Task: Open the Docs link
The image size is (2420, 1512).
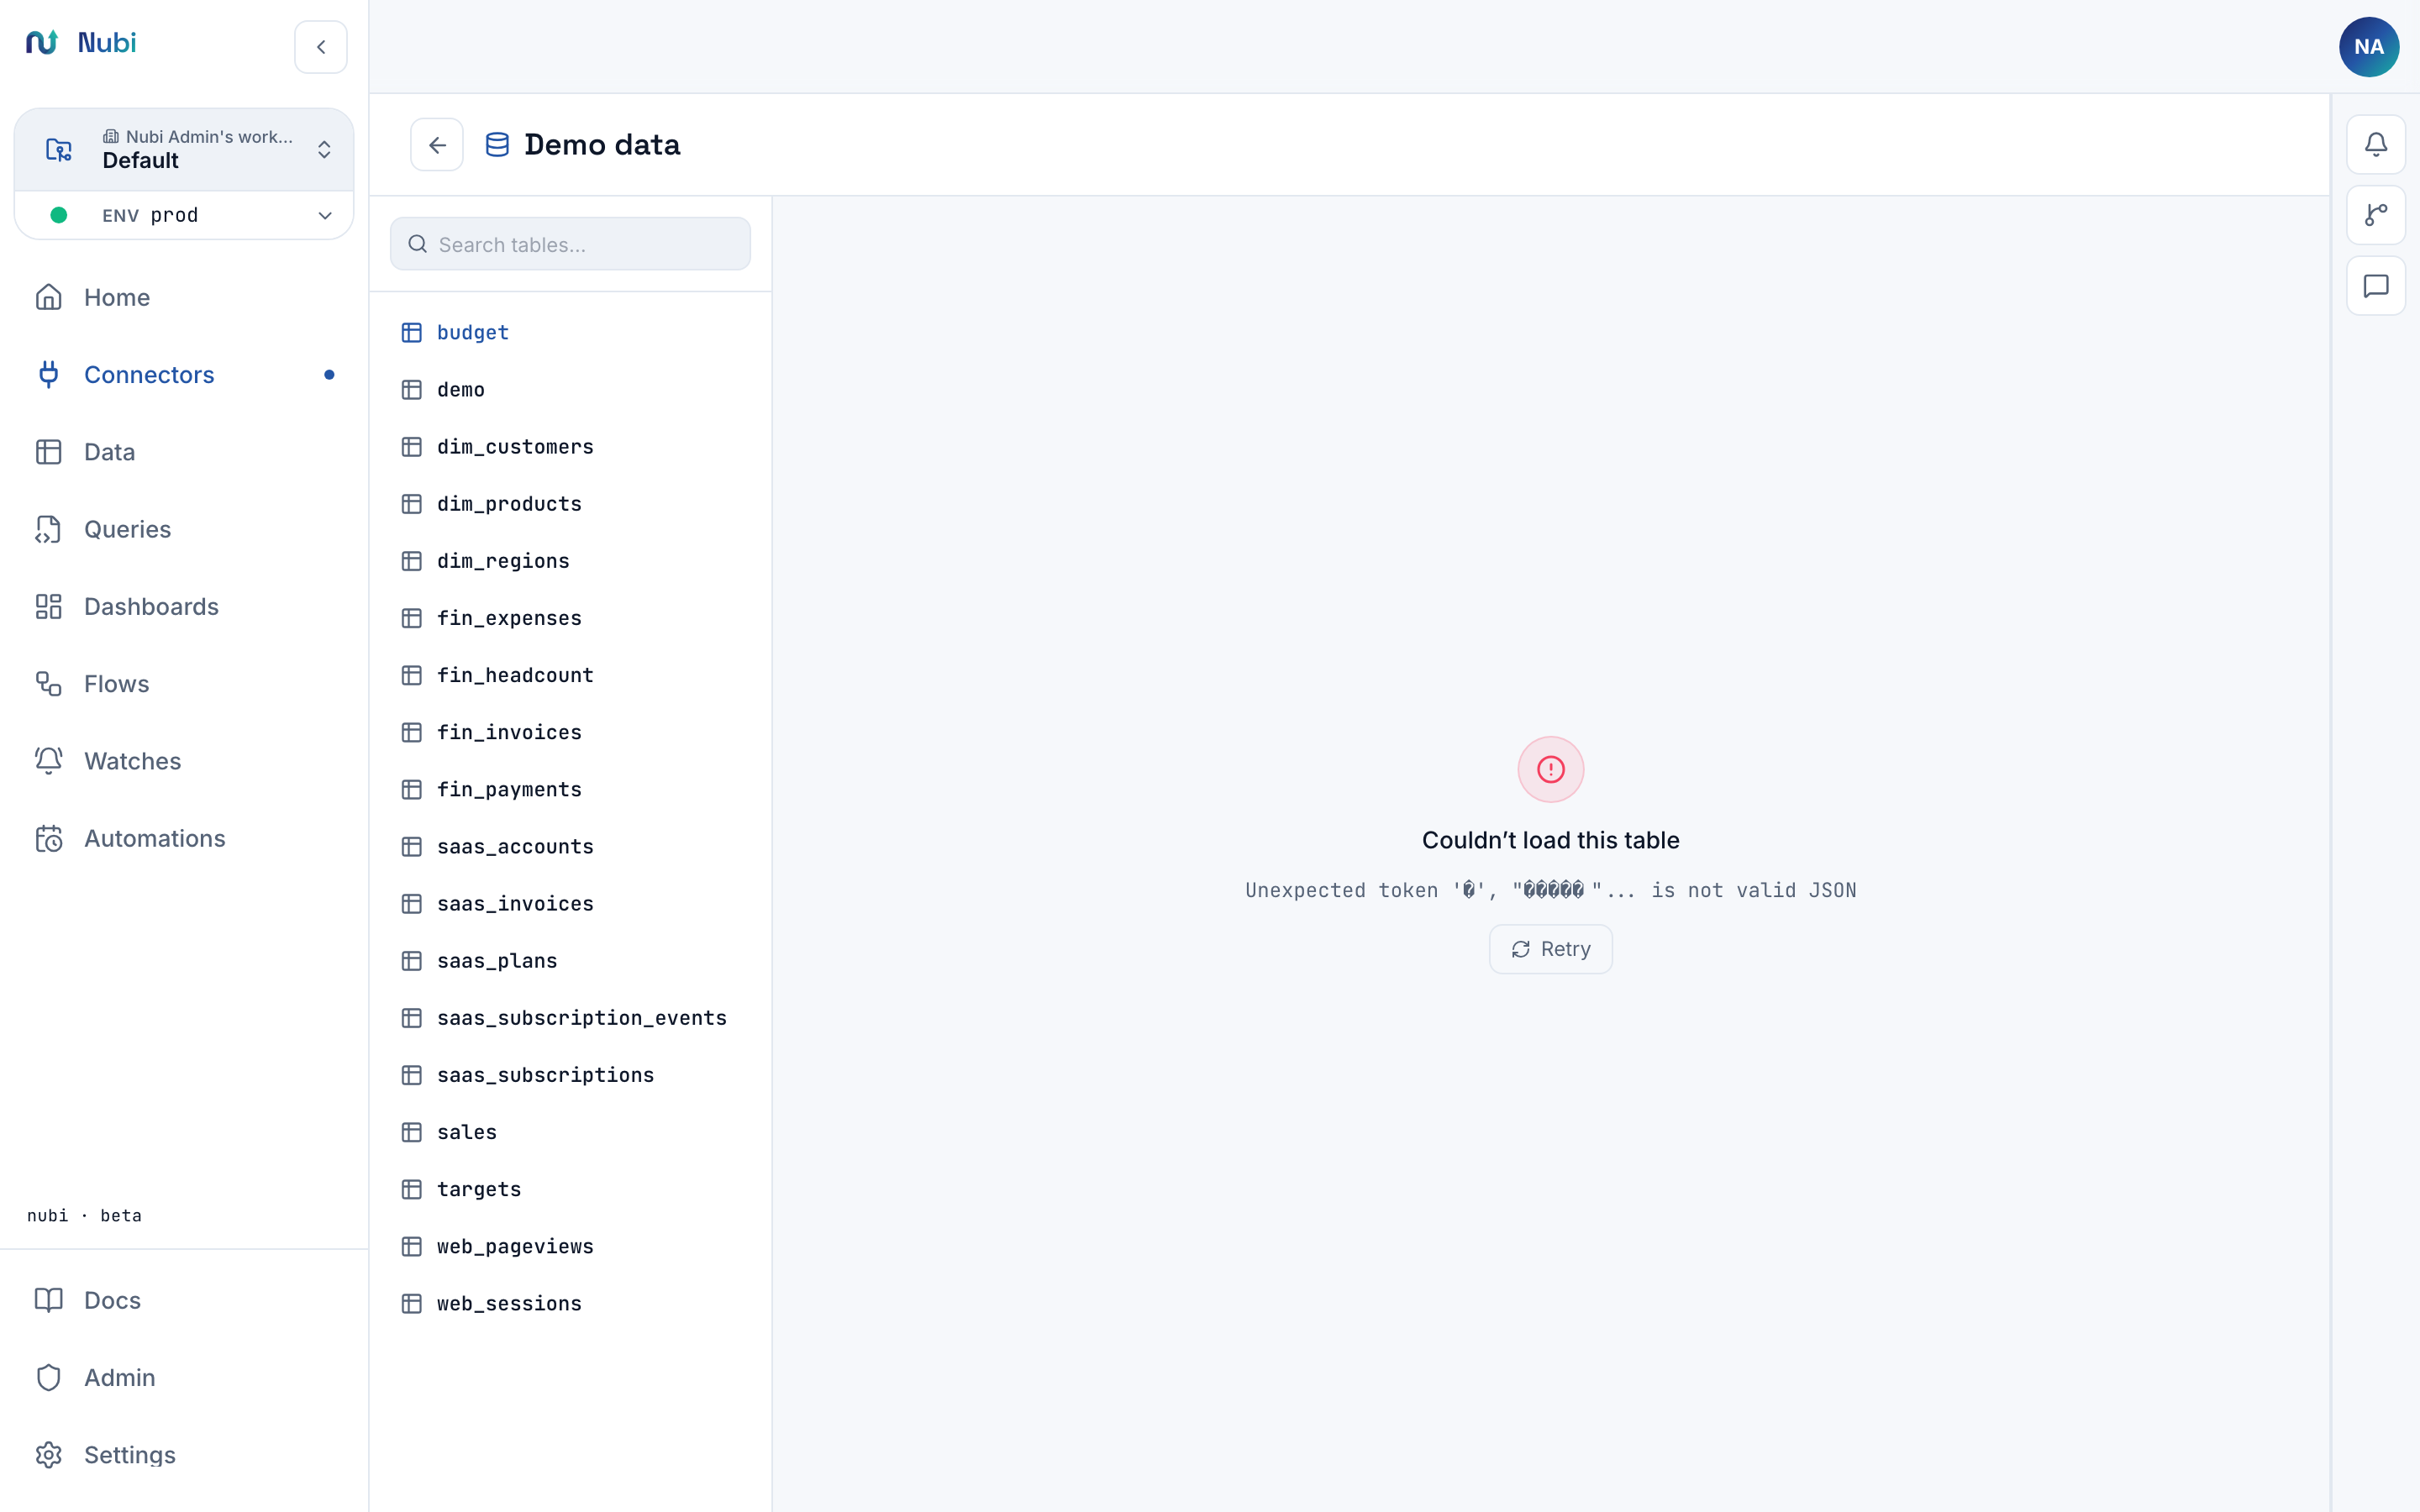Action: pyautogui.click(x=184, y=1300)
